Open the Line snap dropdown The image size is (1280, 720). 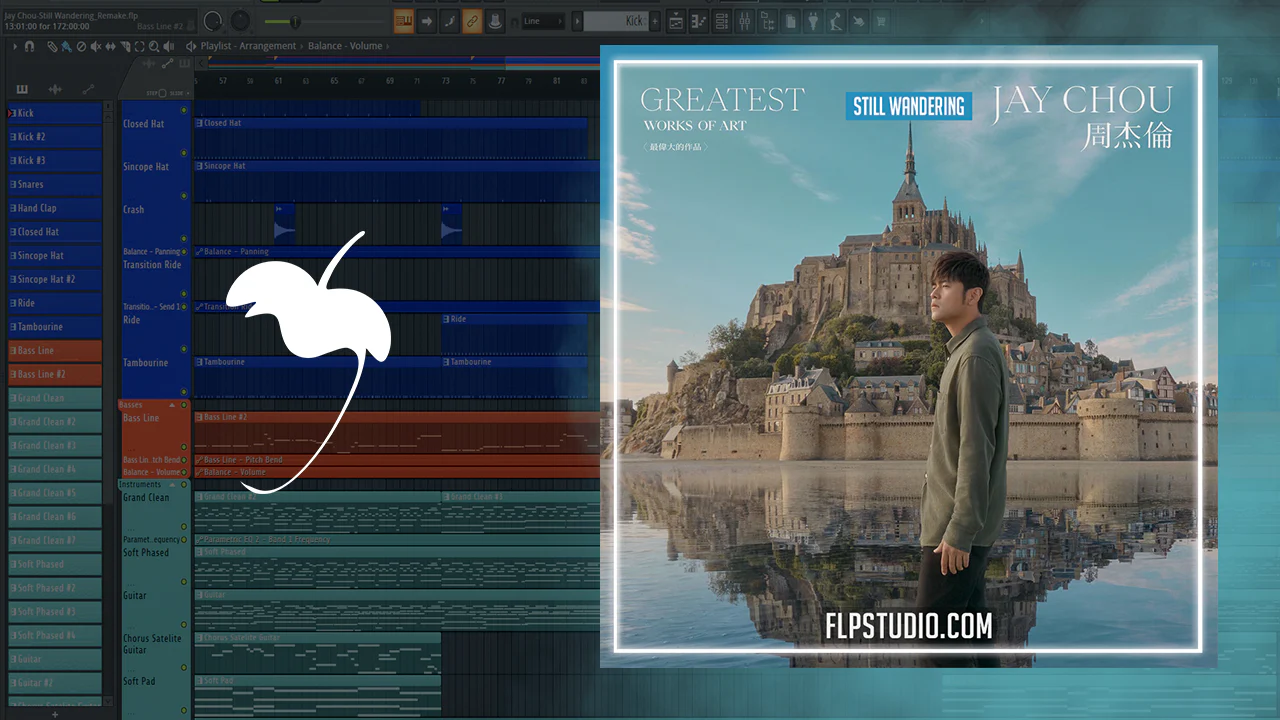544,20
